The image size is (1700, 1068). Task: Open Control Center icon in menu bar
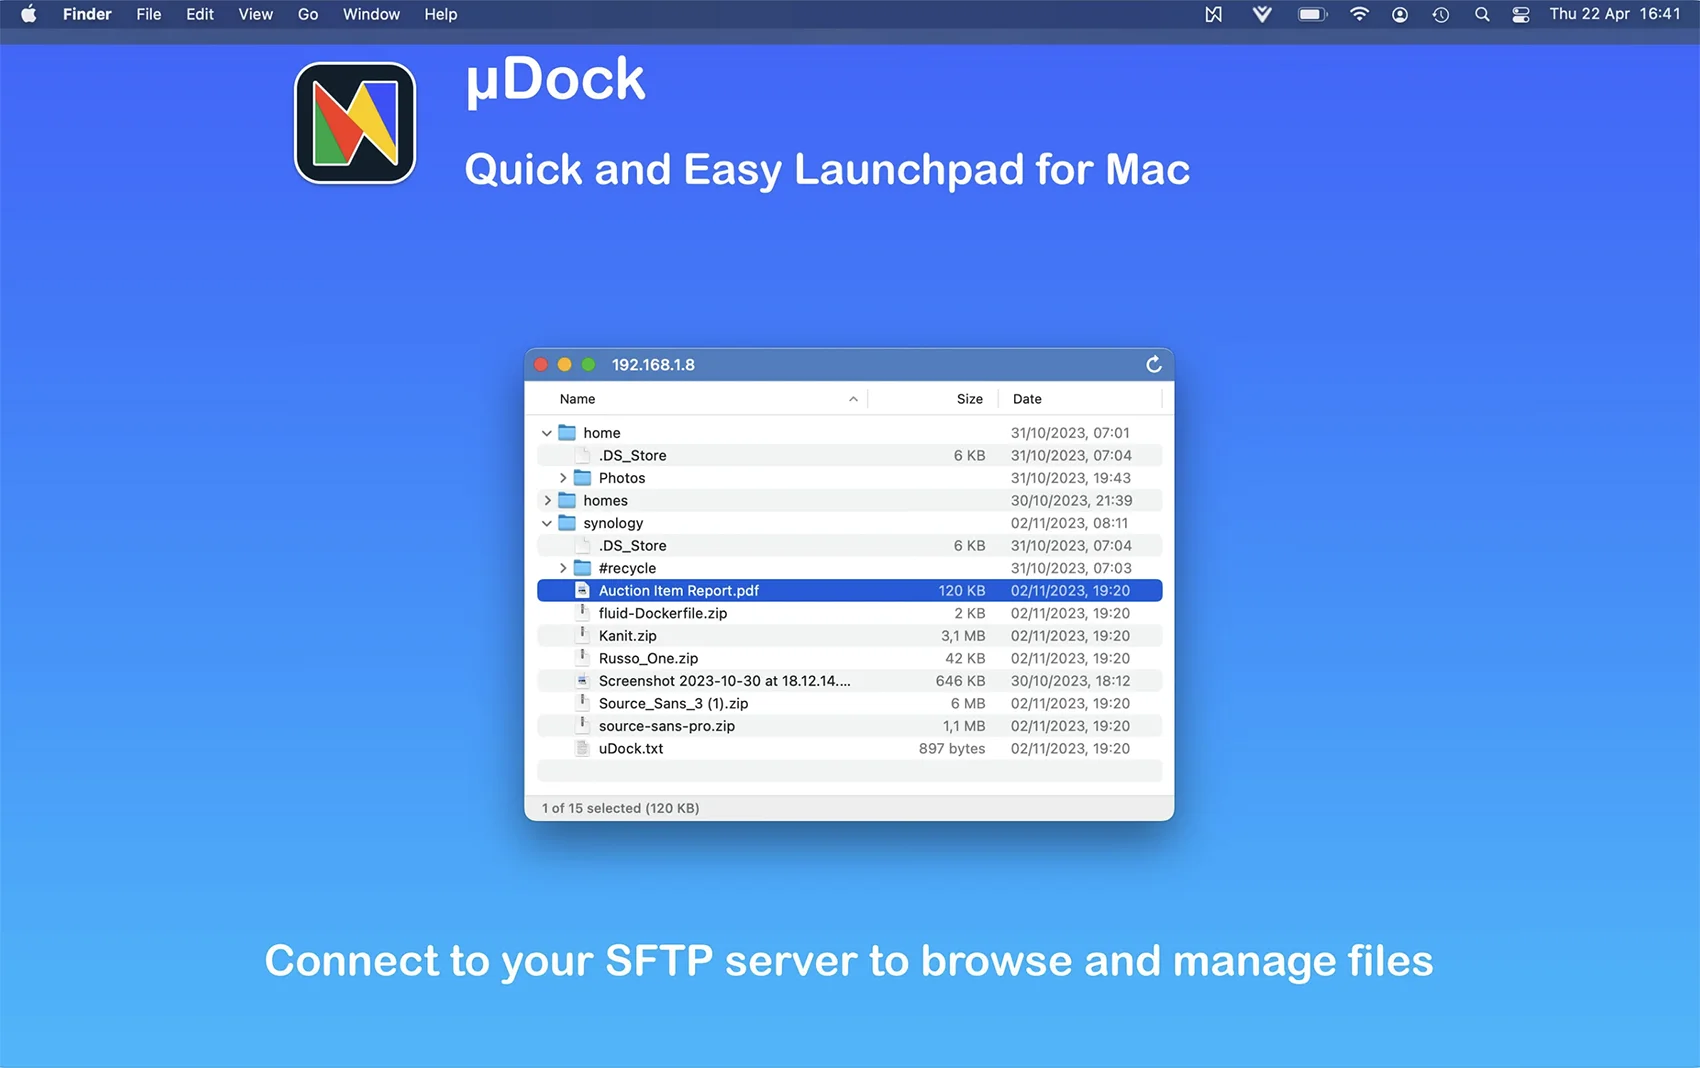tap(1521, 14)
